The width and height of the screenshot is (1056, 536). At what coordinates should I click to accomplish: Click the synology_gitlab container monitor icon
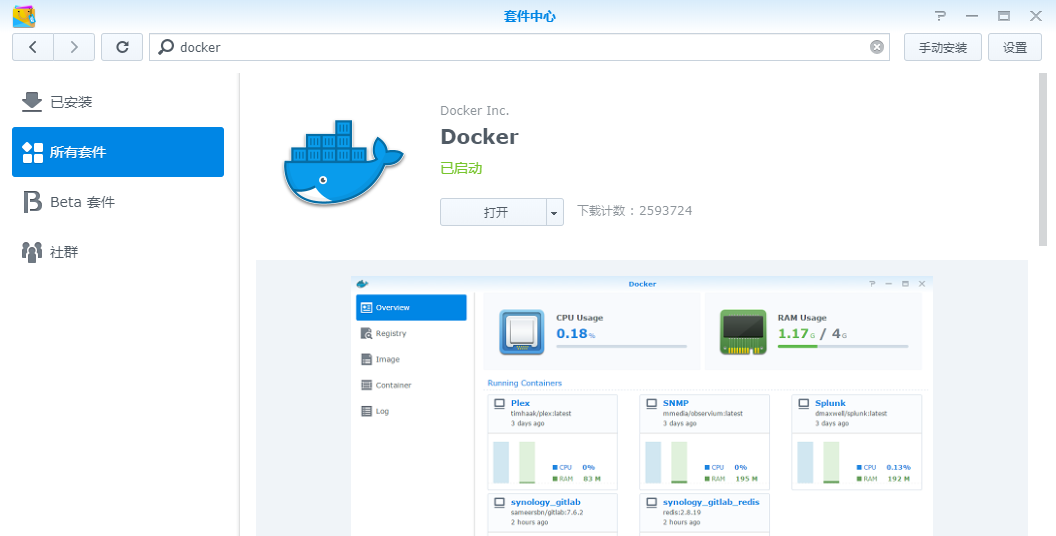point(499,503)
